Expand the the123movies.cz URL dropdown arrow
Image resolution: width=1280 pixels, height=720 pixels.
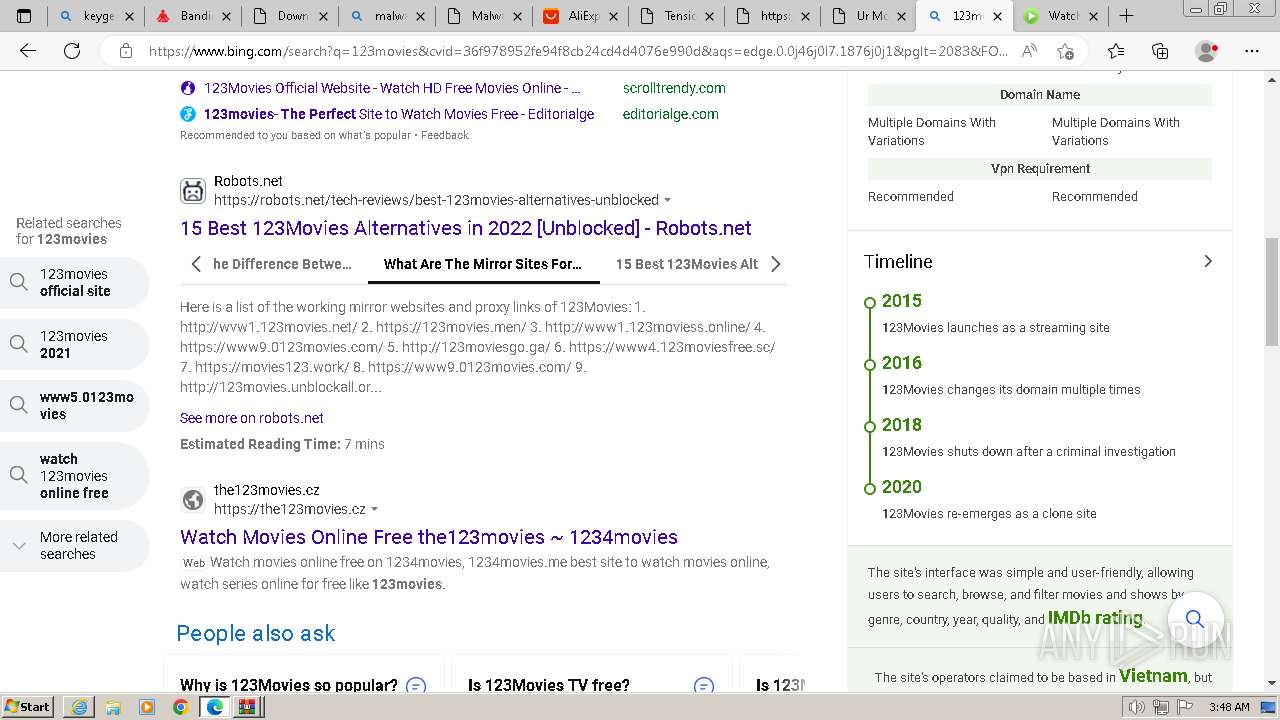click(x=375, y=509)
